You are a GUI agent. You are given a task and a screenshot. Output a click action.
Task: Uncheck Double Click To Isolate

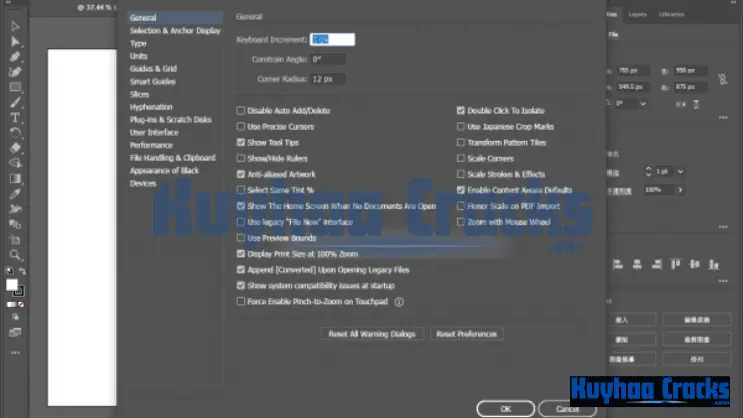(x=461, y=111)
